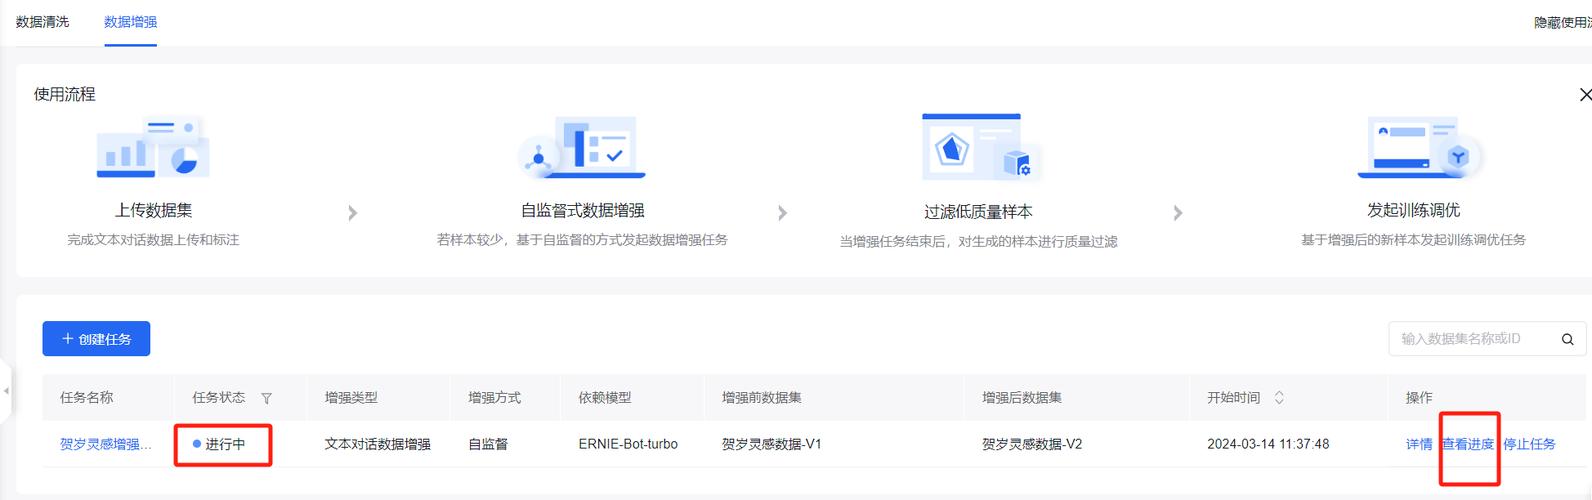Image resolution: width=1592 pixels, height=500 pixels.
Task: Click the 自监督式数据增强 illustration icon
Action: [x=582, y=147]
